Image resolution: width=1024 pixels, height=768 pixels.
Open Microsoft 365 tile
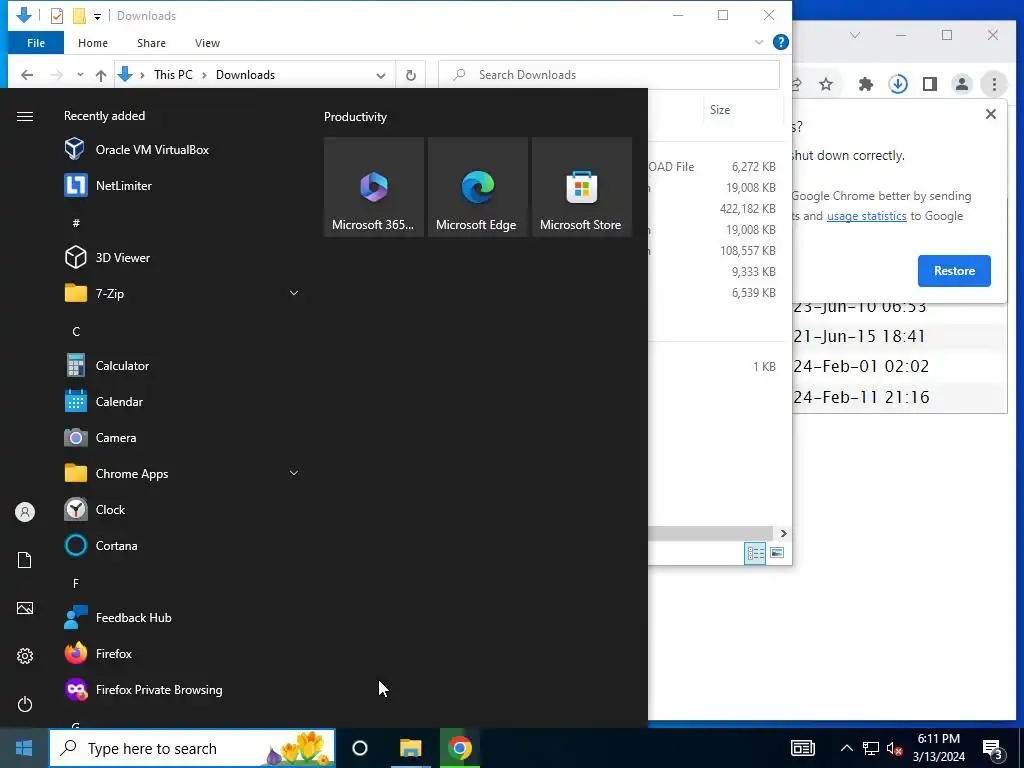point(374,187)
